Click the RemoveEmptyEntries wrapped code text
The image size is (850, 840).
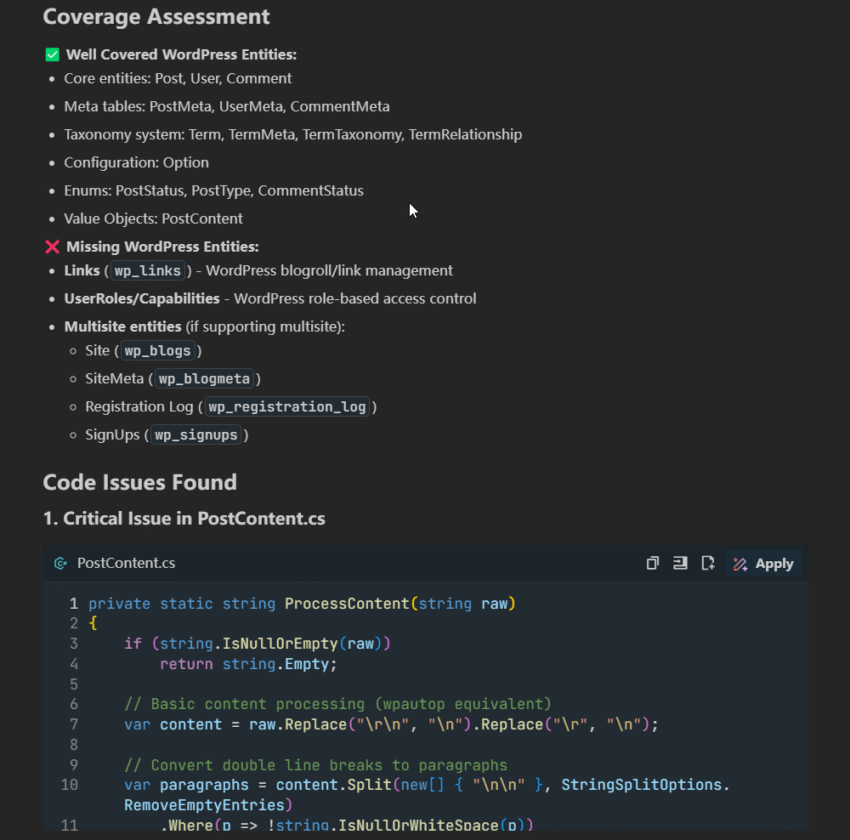pyautogui.click(x=208, y=805)
